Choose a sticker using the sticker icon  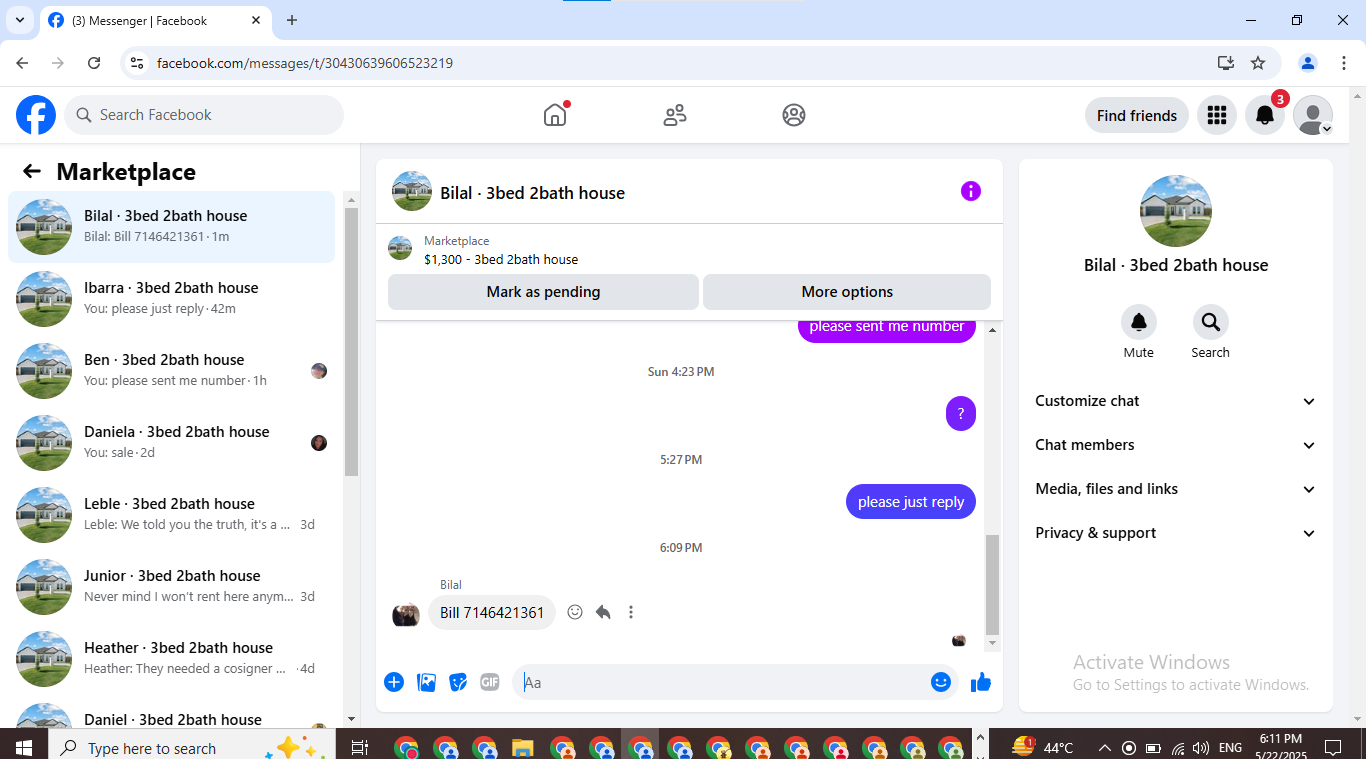click(x=458, y=682)
